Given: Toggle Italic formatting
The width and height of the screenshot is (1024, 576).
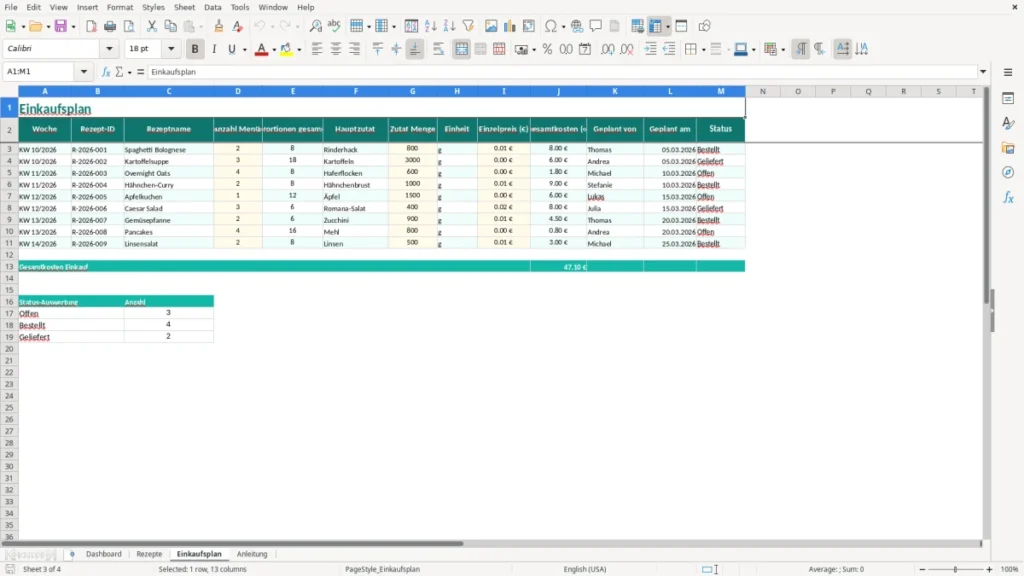Looking at the screenshot, I should (x=214, y=49).
